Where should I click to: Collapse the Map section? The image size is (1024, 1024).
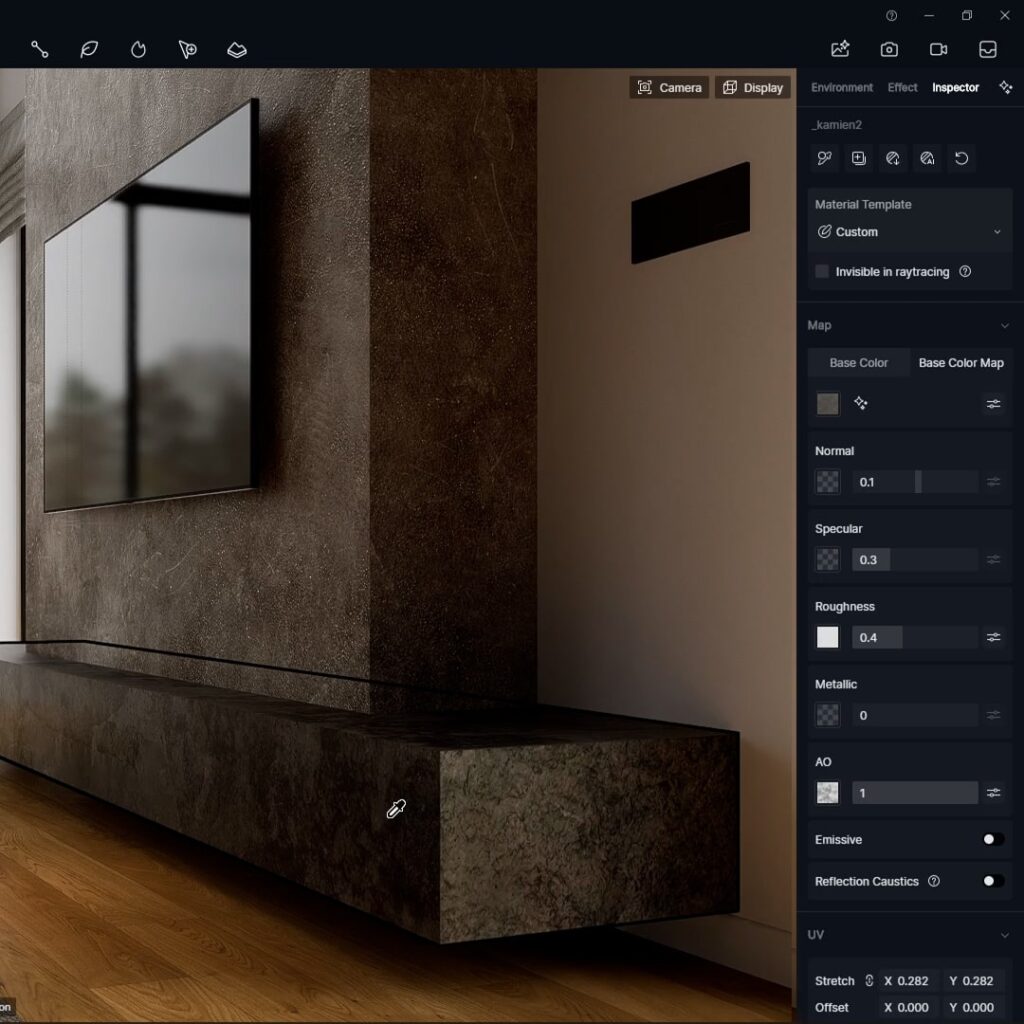1004,325
